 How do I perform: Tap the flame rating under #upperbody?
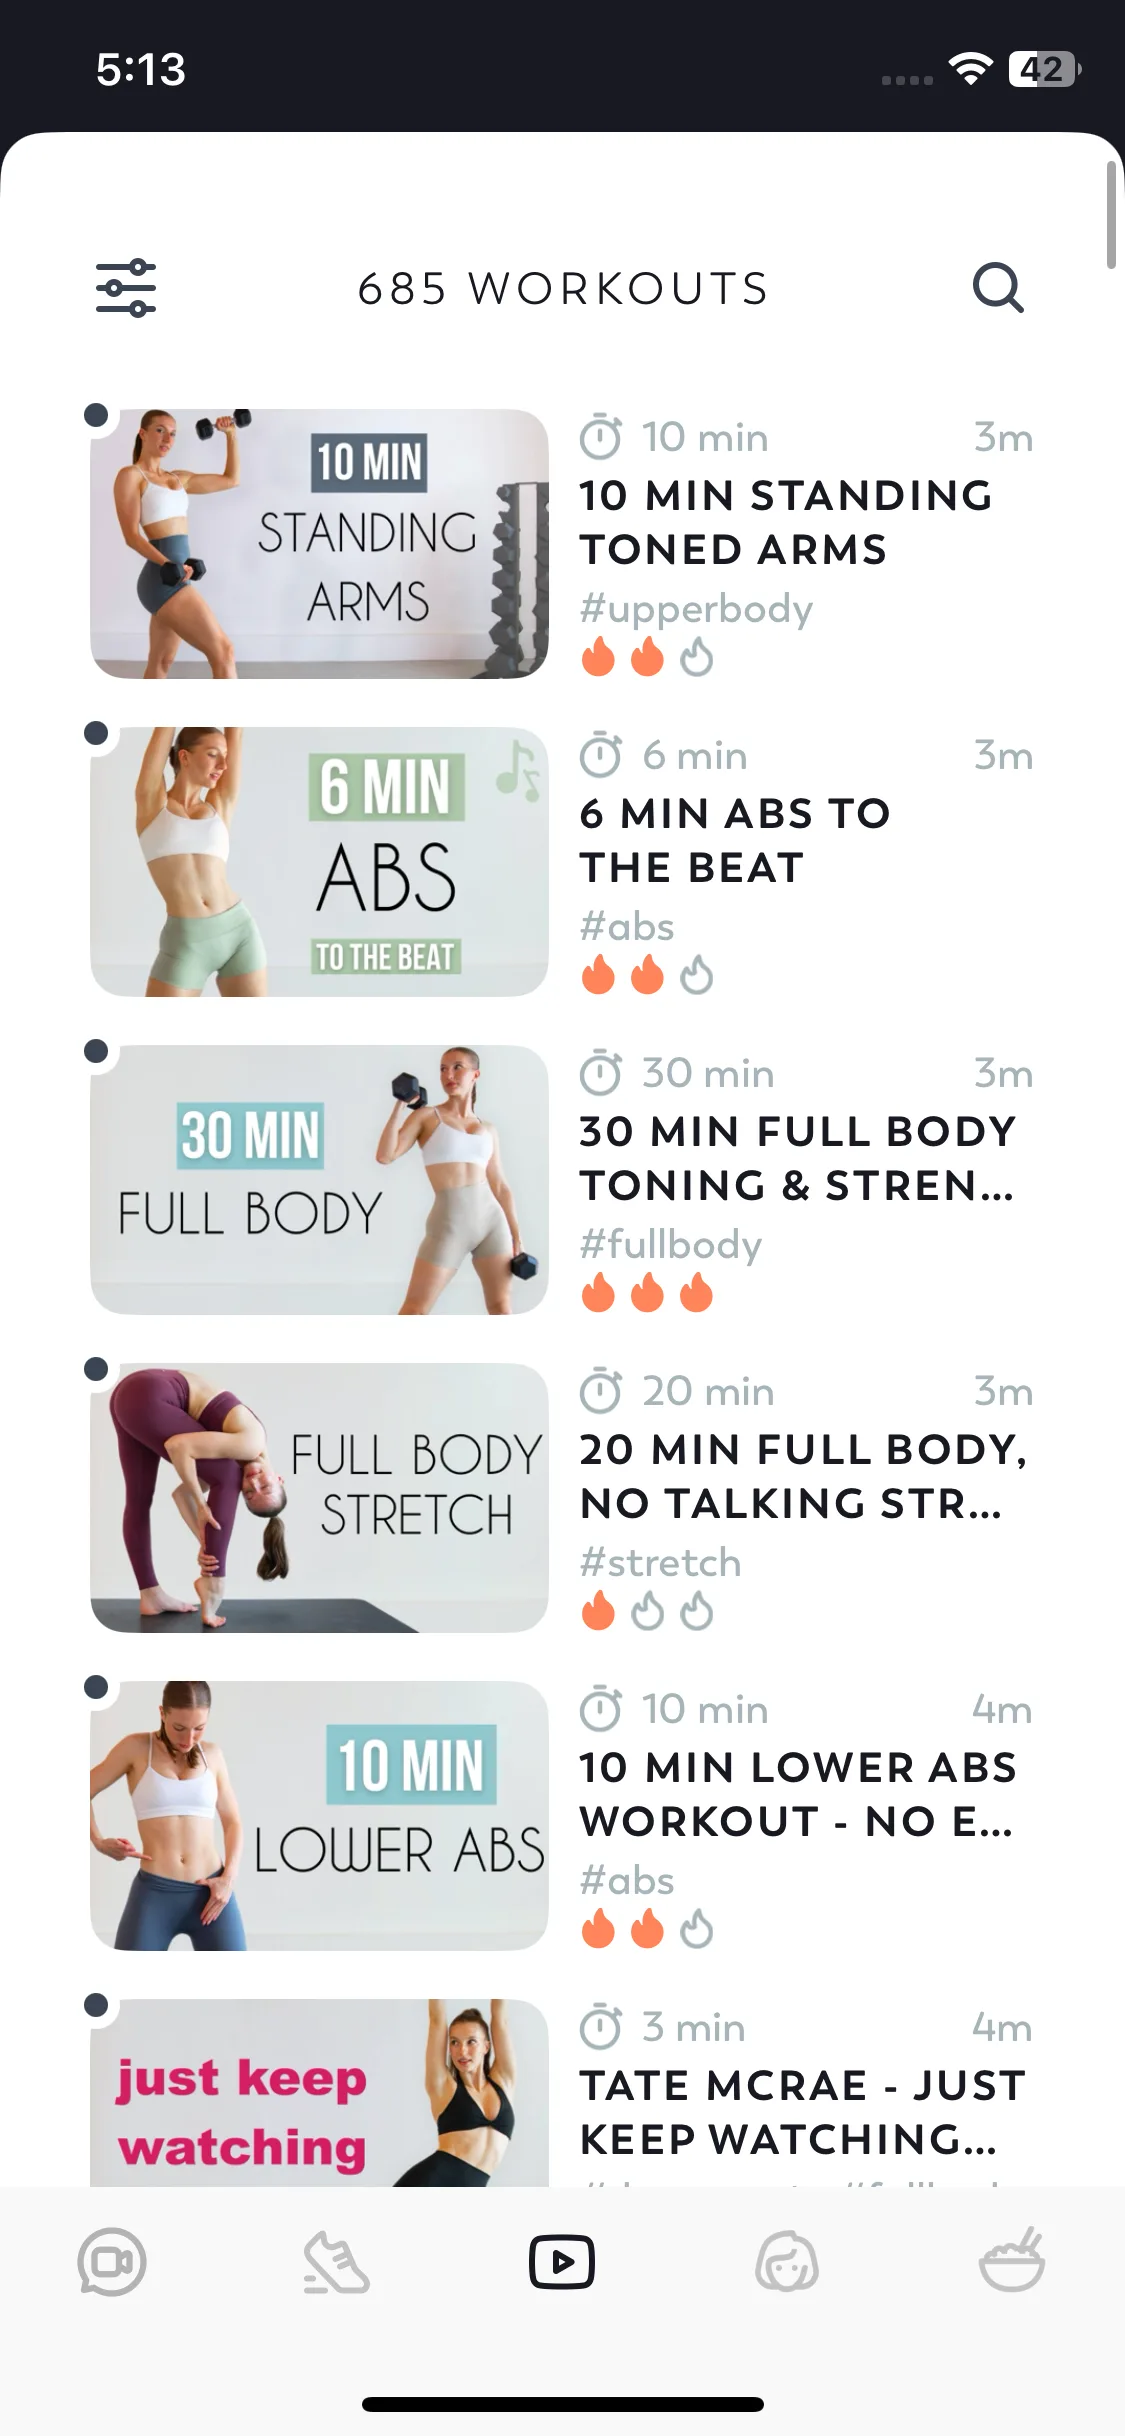click(x=647, y=657)
